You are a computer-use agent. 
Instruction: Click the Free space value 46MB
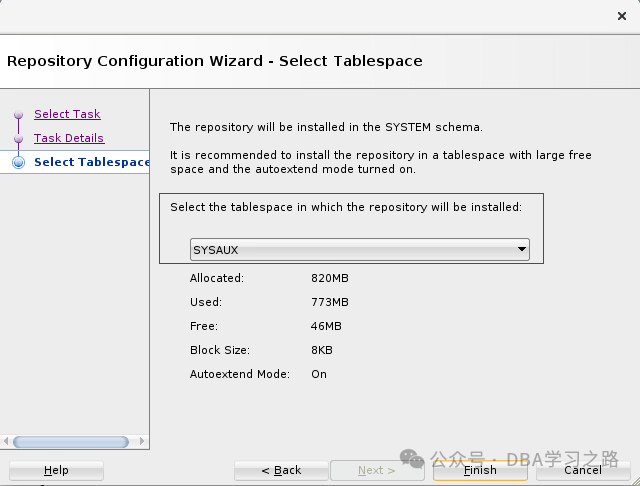[326, 326]
